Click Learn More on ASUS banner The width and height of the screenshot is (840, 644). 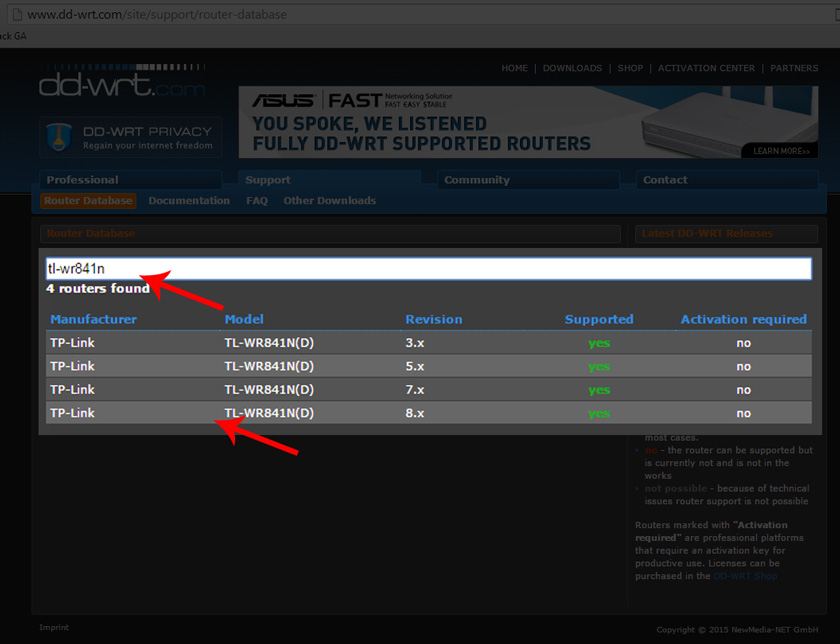[781, 151]
